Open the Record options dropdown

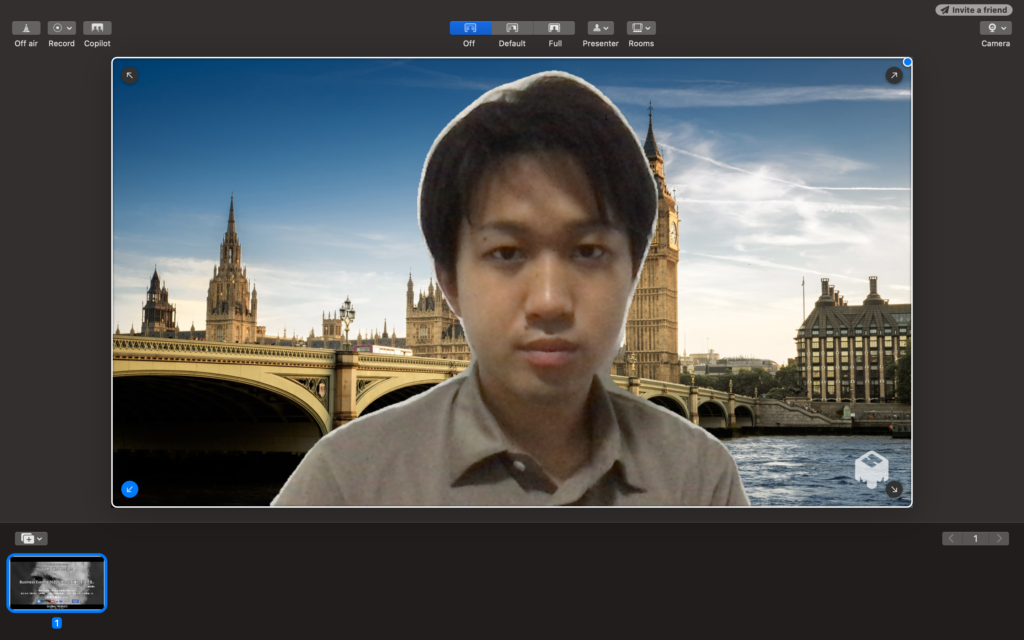(61, 28)
